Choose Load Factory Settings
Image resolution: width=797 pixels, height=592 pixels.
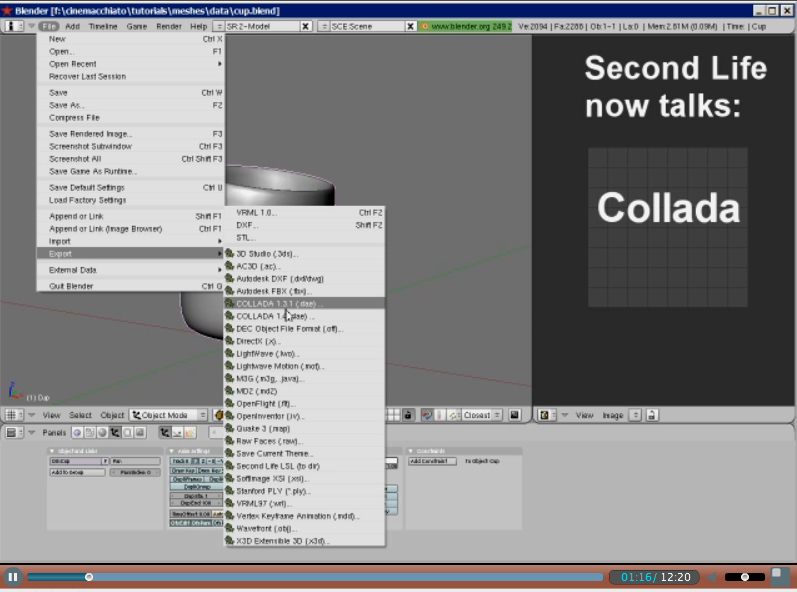tap(131, 200)
